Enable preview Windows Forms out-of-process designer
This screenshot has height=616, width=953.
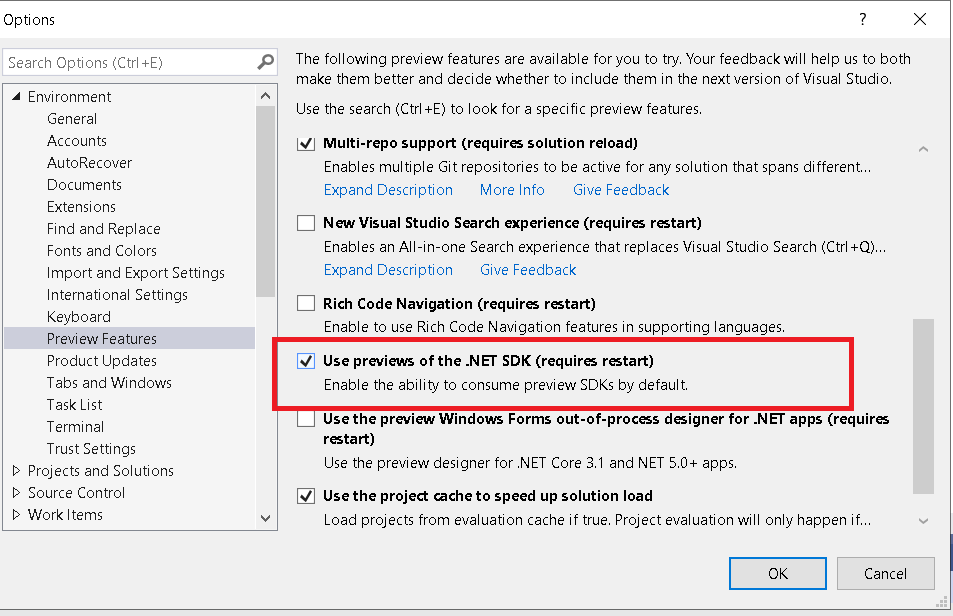click(x=305, y=418)
